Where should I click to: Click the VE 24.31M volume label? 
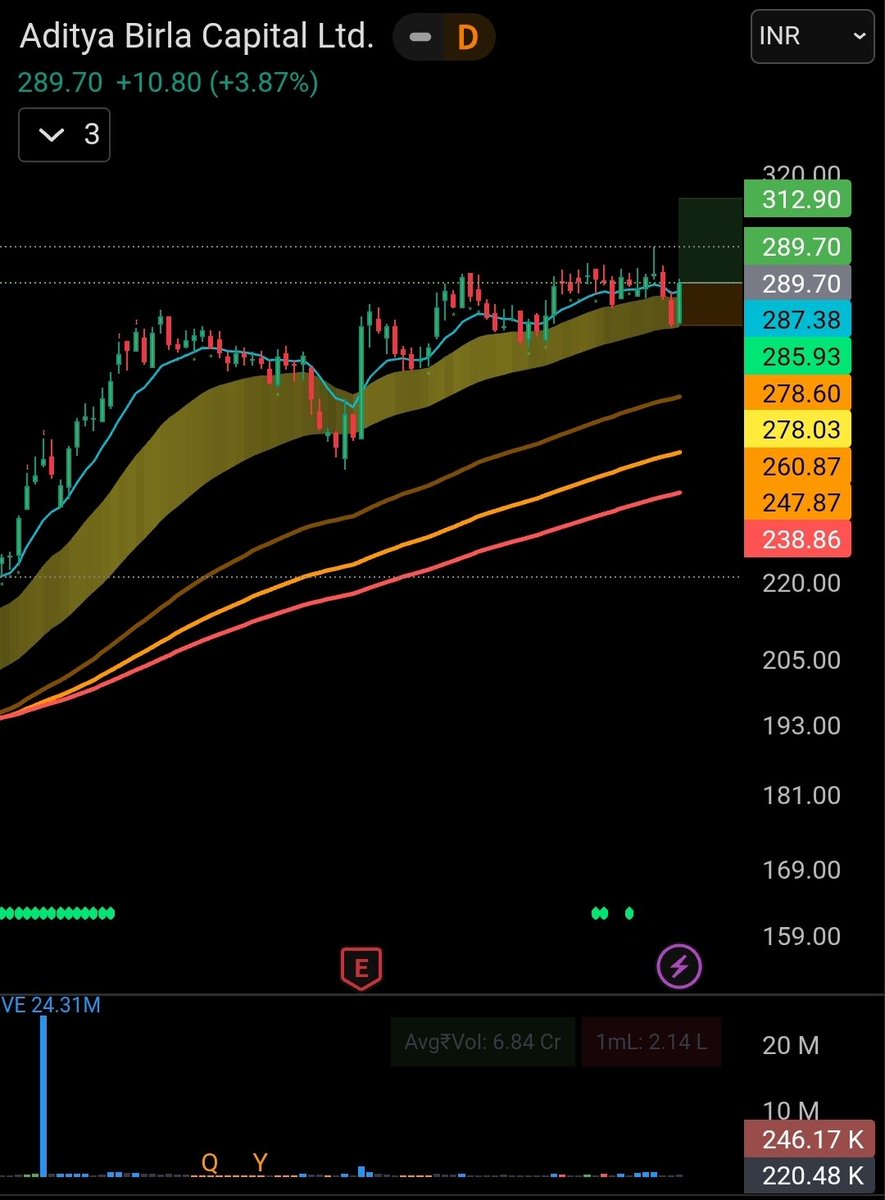click(x=51, y=1004)
